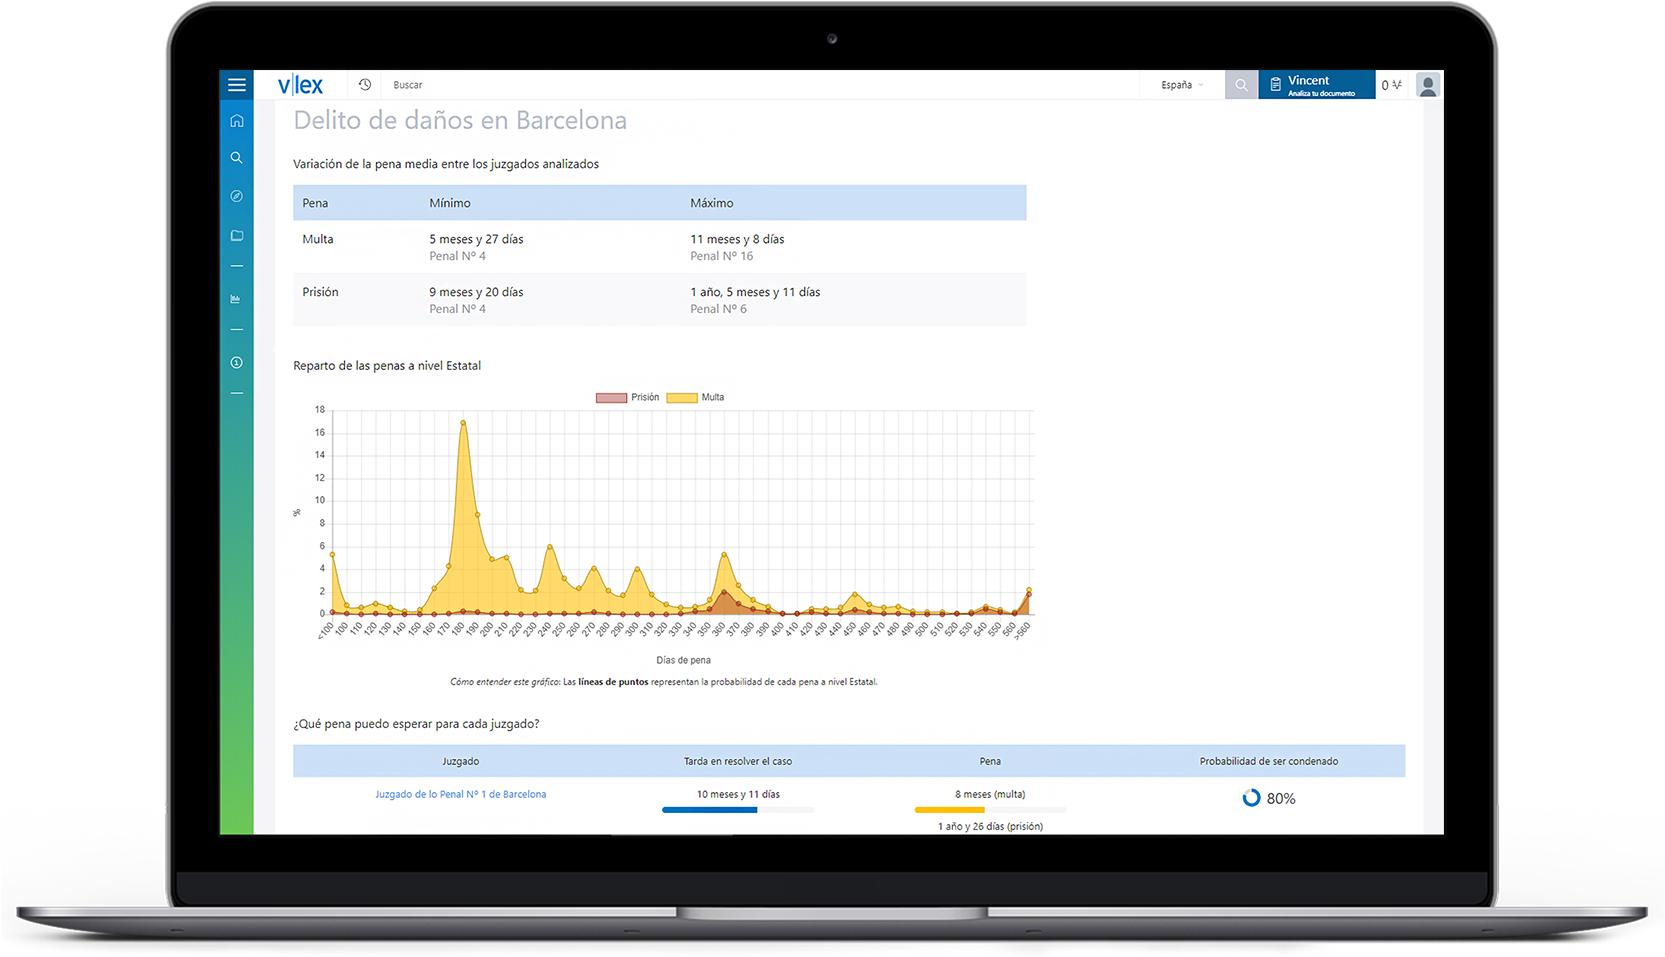This screenshot has width=1665, height=957.
Task: Click the magnifier search button in header
Action: (1241, 85)
